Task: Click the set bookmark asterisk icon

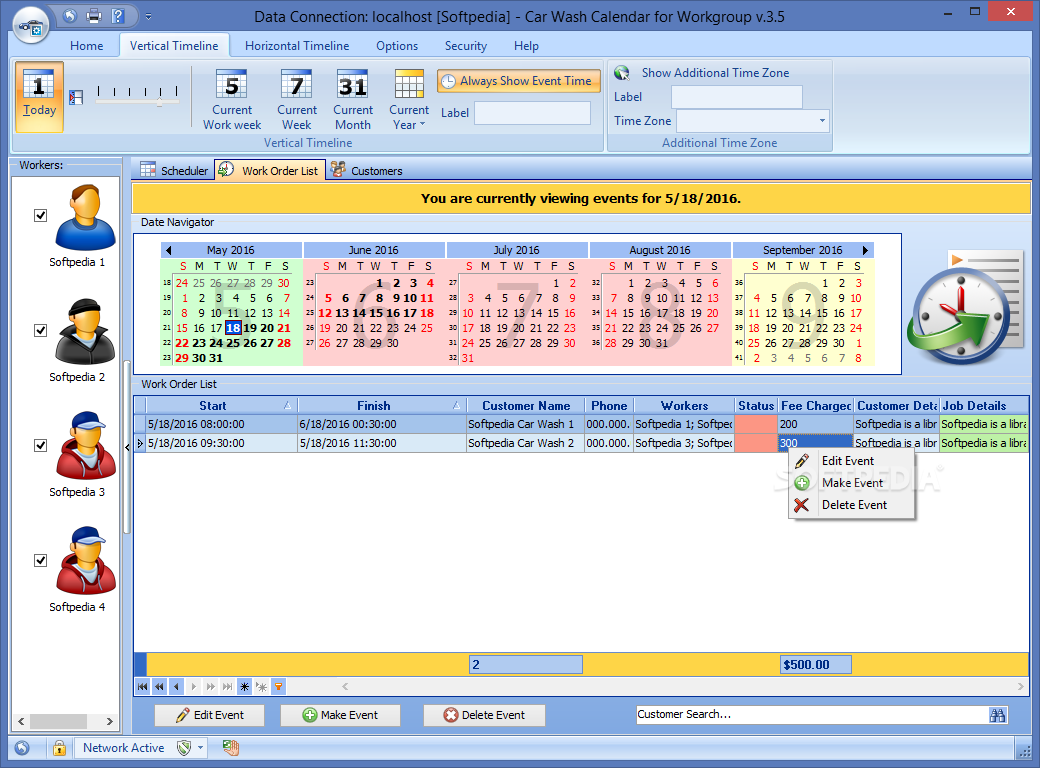Action: [x=245, y=687]
